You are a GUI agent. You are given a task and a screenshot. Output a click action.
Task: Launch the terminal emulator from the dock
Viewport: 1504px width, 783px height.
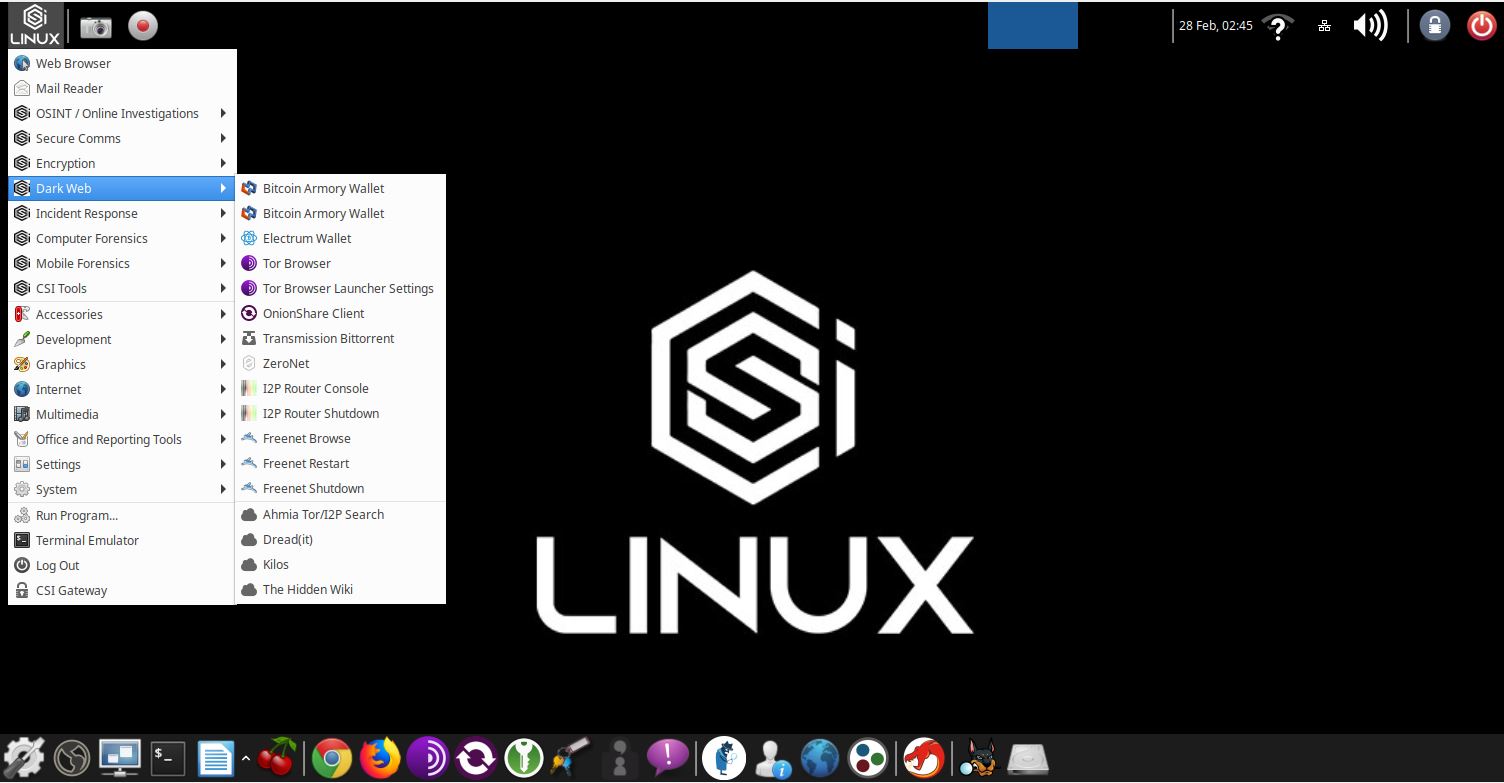pos(168,758)
